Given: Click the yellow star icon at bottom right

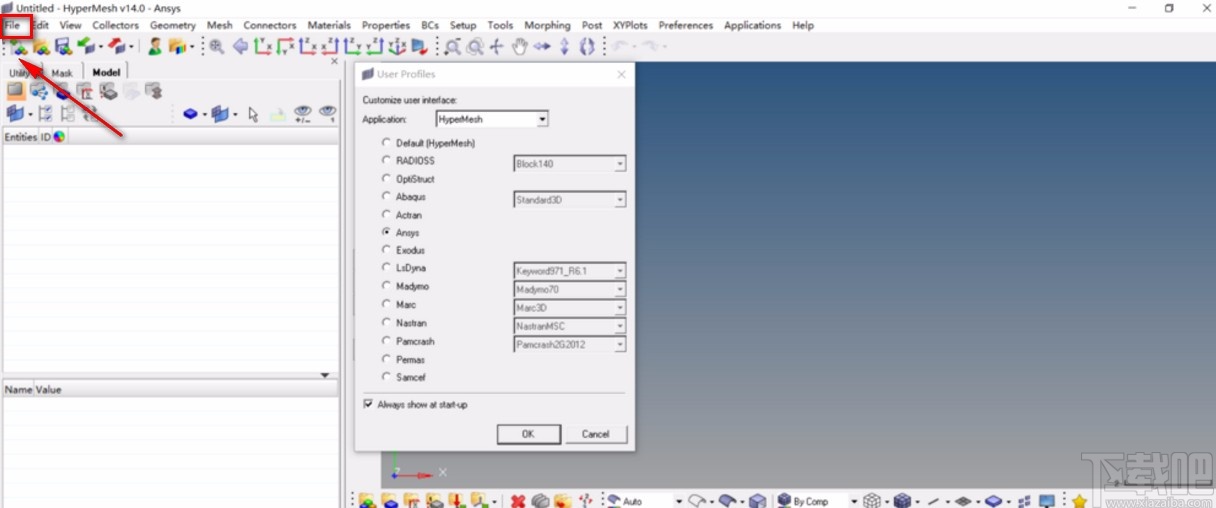Looking at the screenshot, I should point(1080,501).
